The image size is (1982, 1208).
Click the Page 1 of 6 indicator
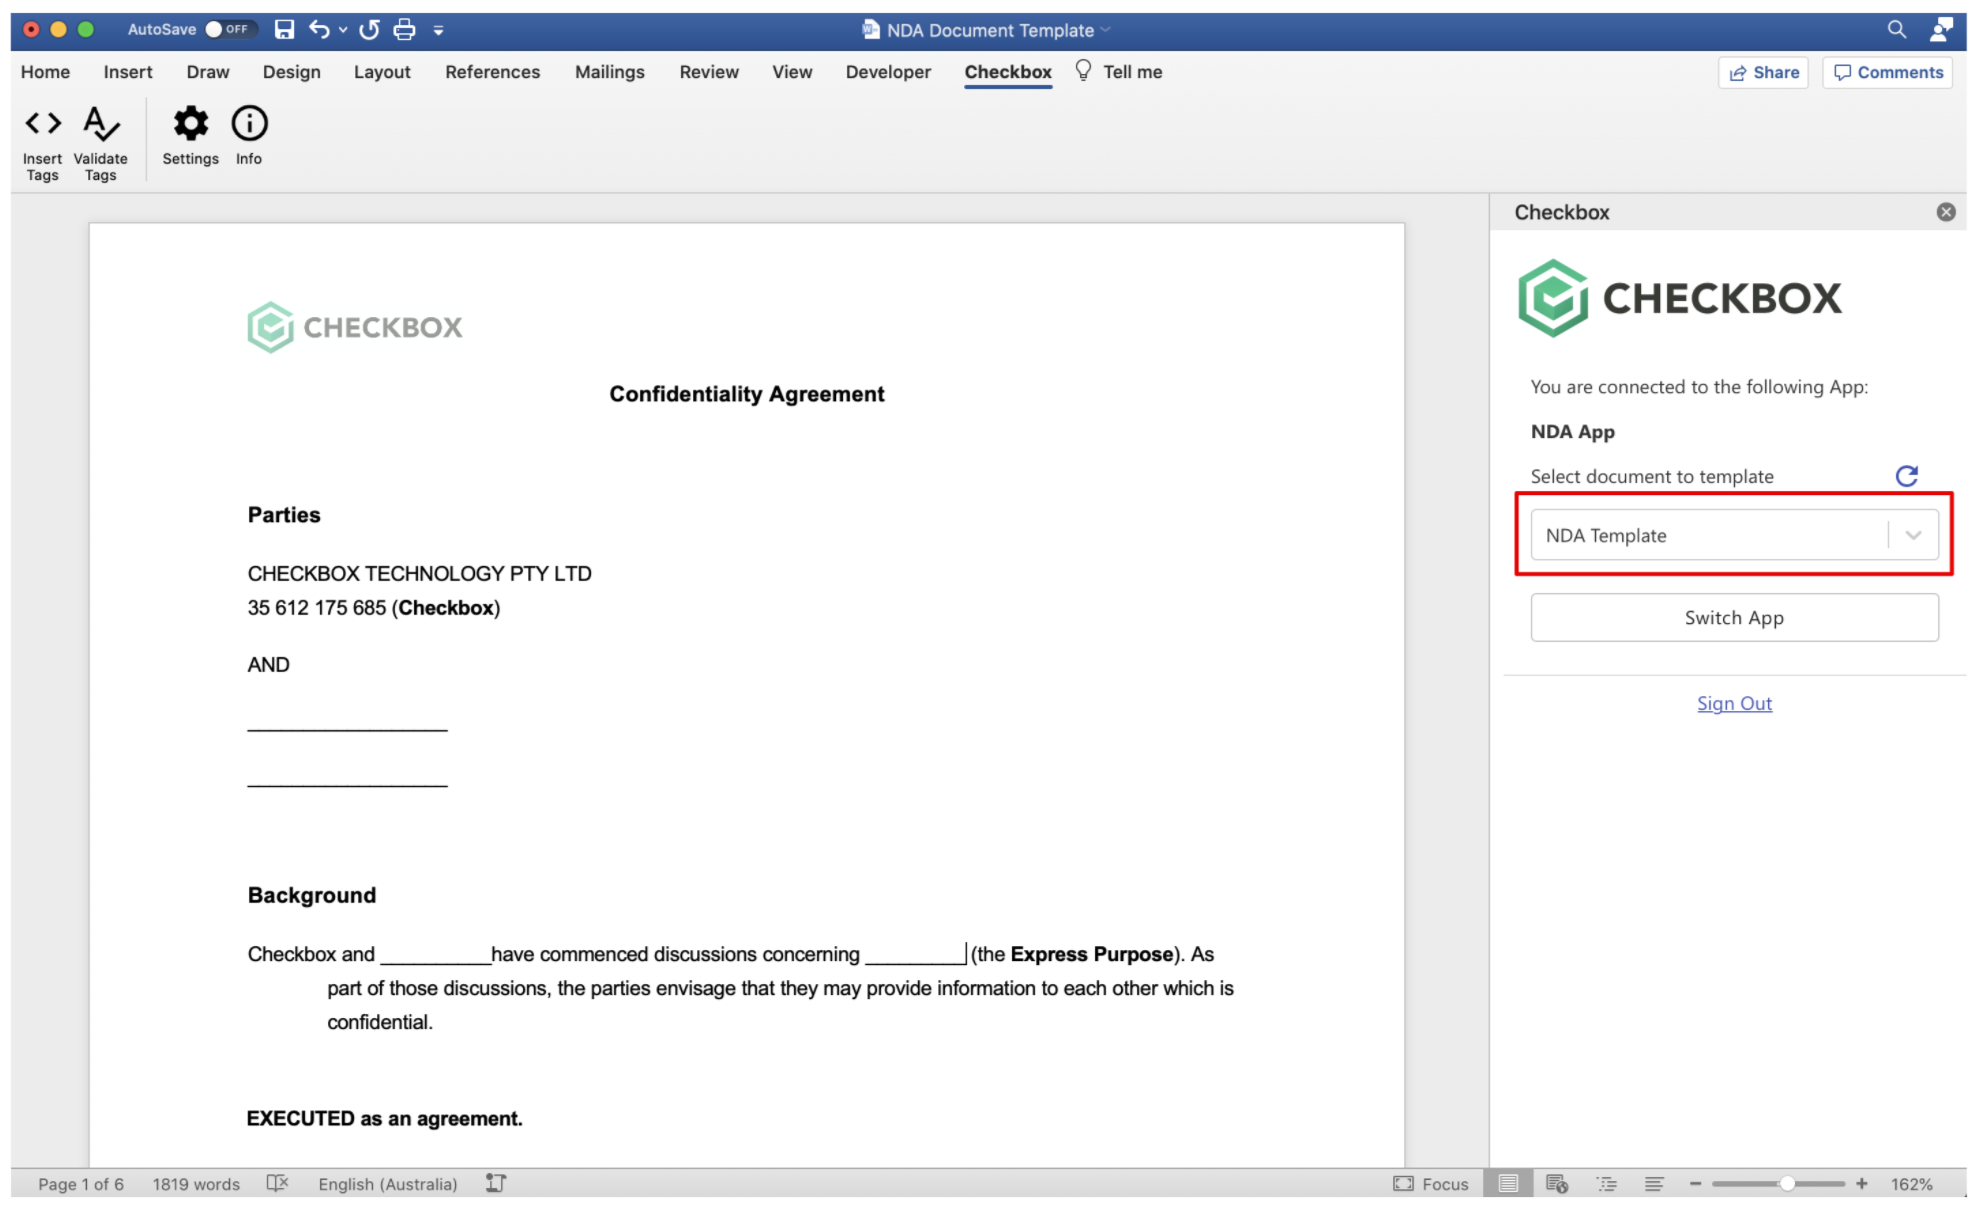[x=81, y=1183]
